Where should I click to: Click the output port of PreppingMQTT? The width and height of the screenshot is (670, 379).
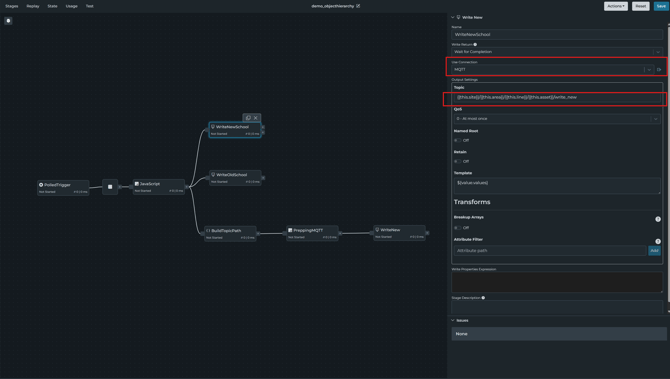(340, 233)
